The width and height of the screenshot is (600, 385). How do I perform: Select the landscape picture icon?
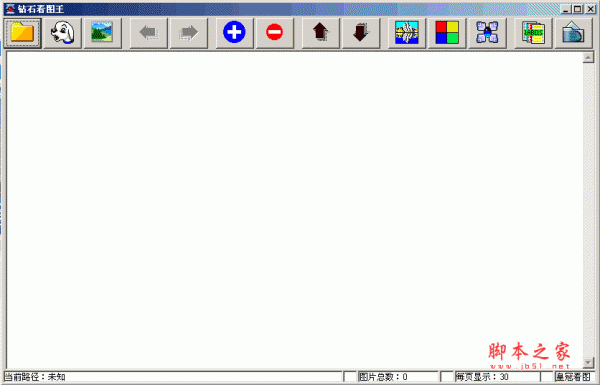click(x=103, y=33)
